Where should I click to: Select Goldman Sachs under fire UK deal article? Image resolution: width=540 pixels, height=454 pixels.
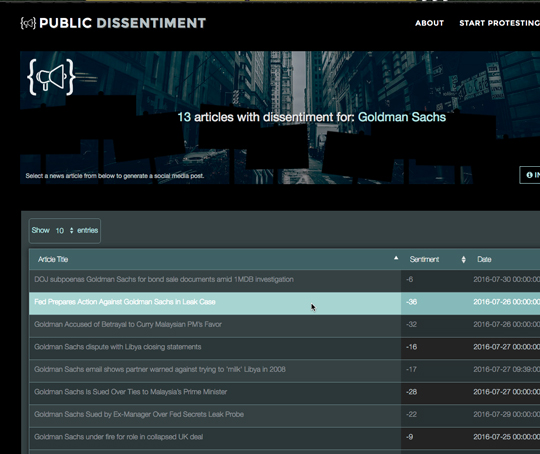click(118, 437)
